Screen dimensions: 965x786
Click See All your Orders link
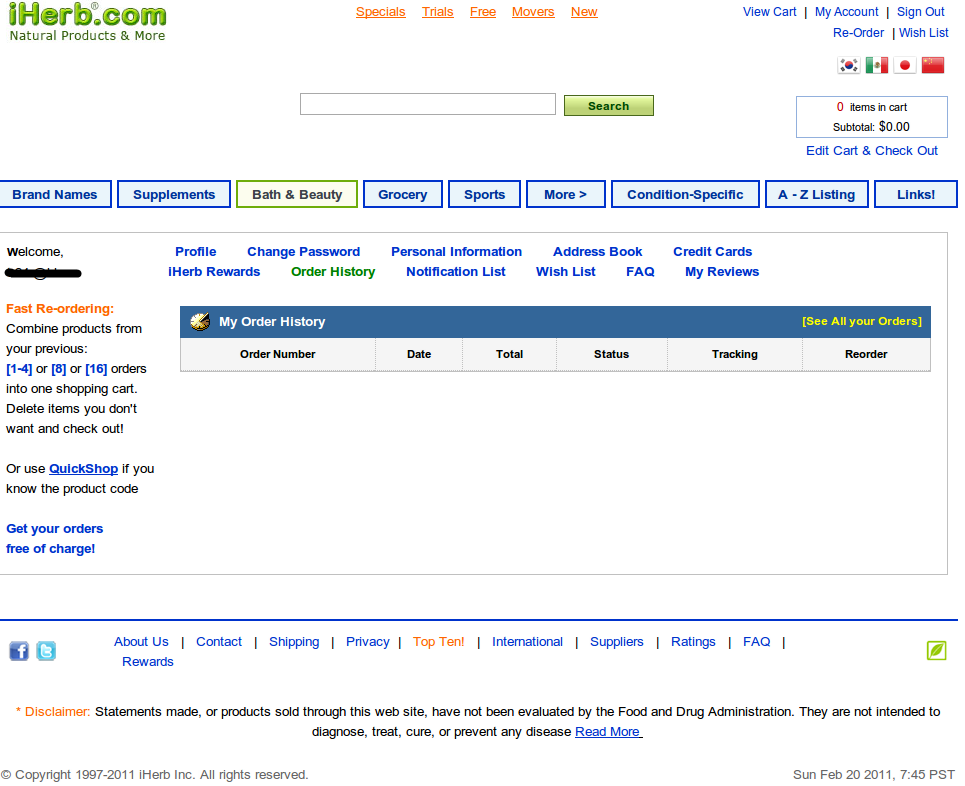(x=862, y=321)
